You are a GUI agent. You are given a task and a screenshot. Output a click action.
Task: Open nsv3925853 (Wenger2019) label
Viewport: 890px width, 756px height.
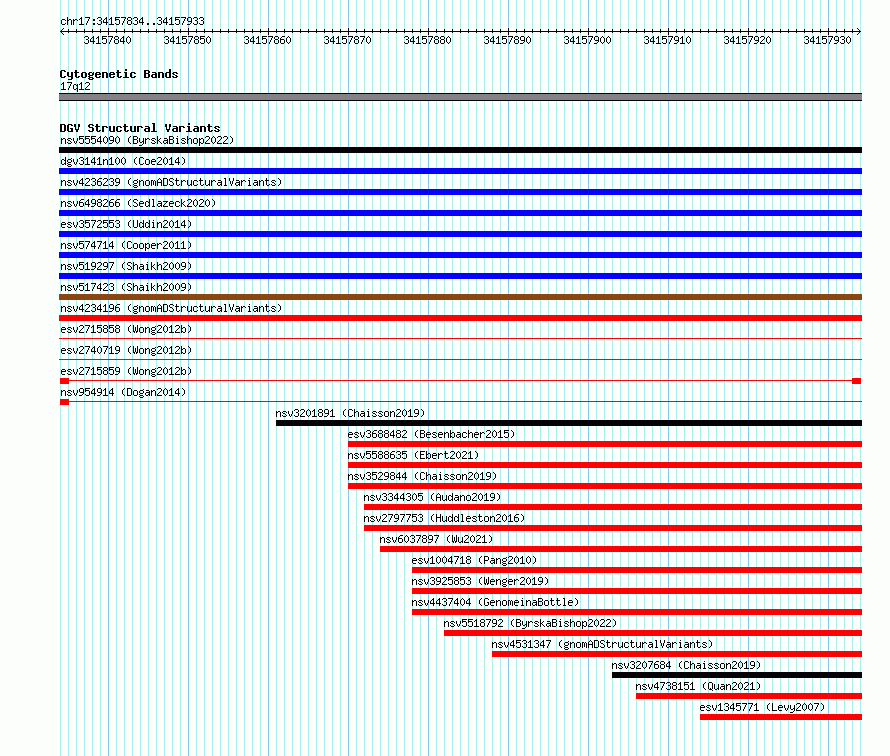pos(480,581)
